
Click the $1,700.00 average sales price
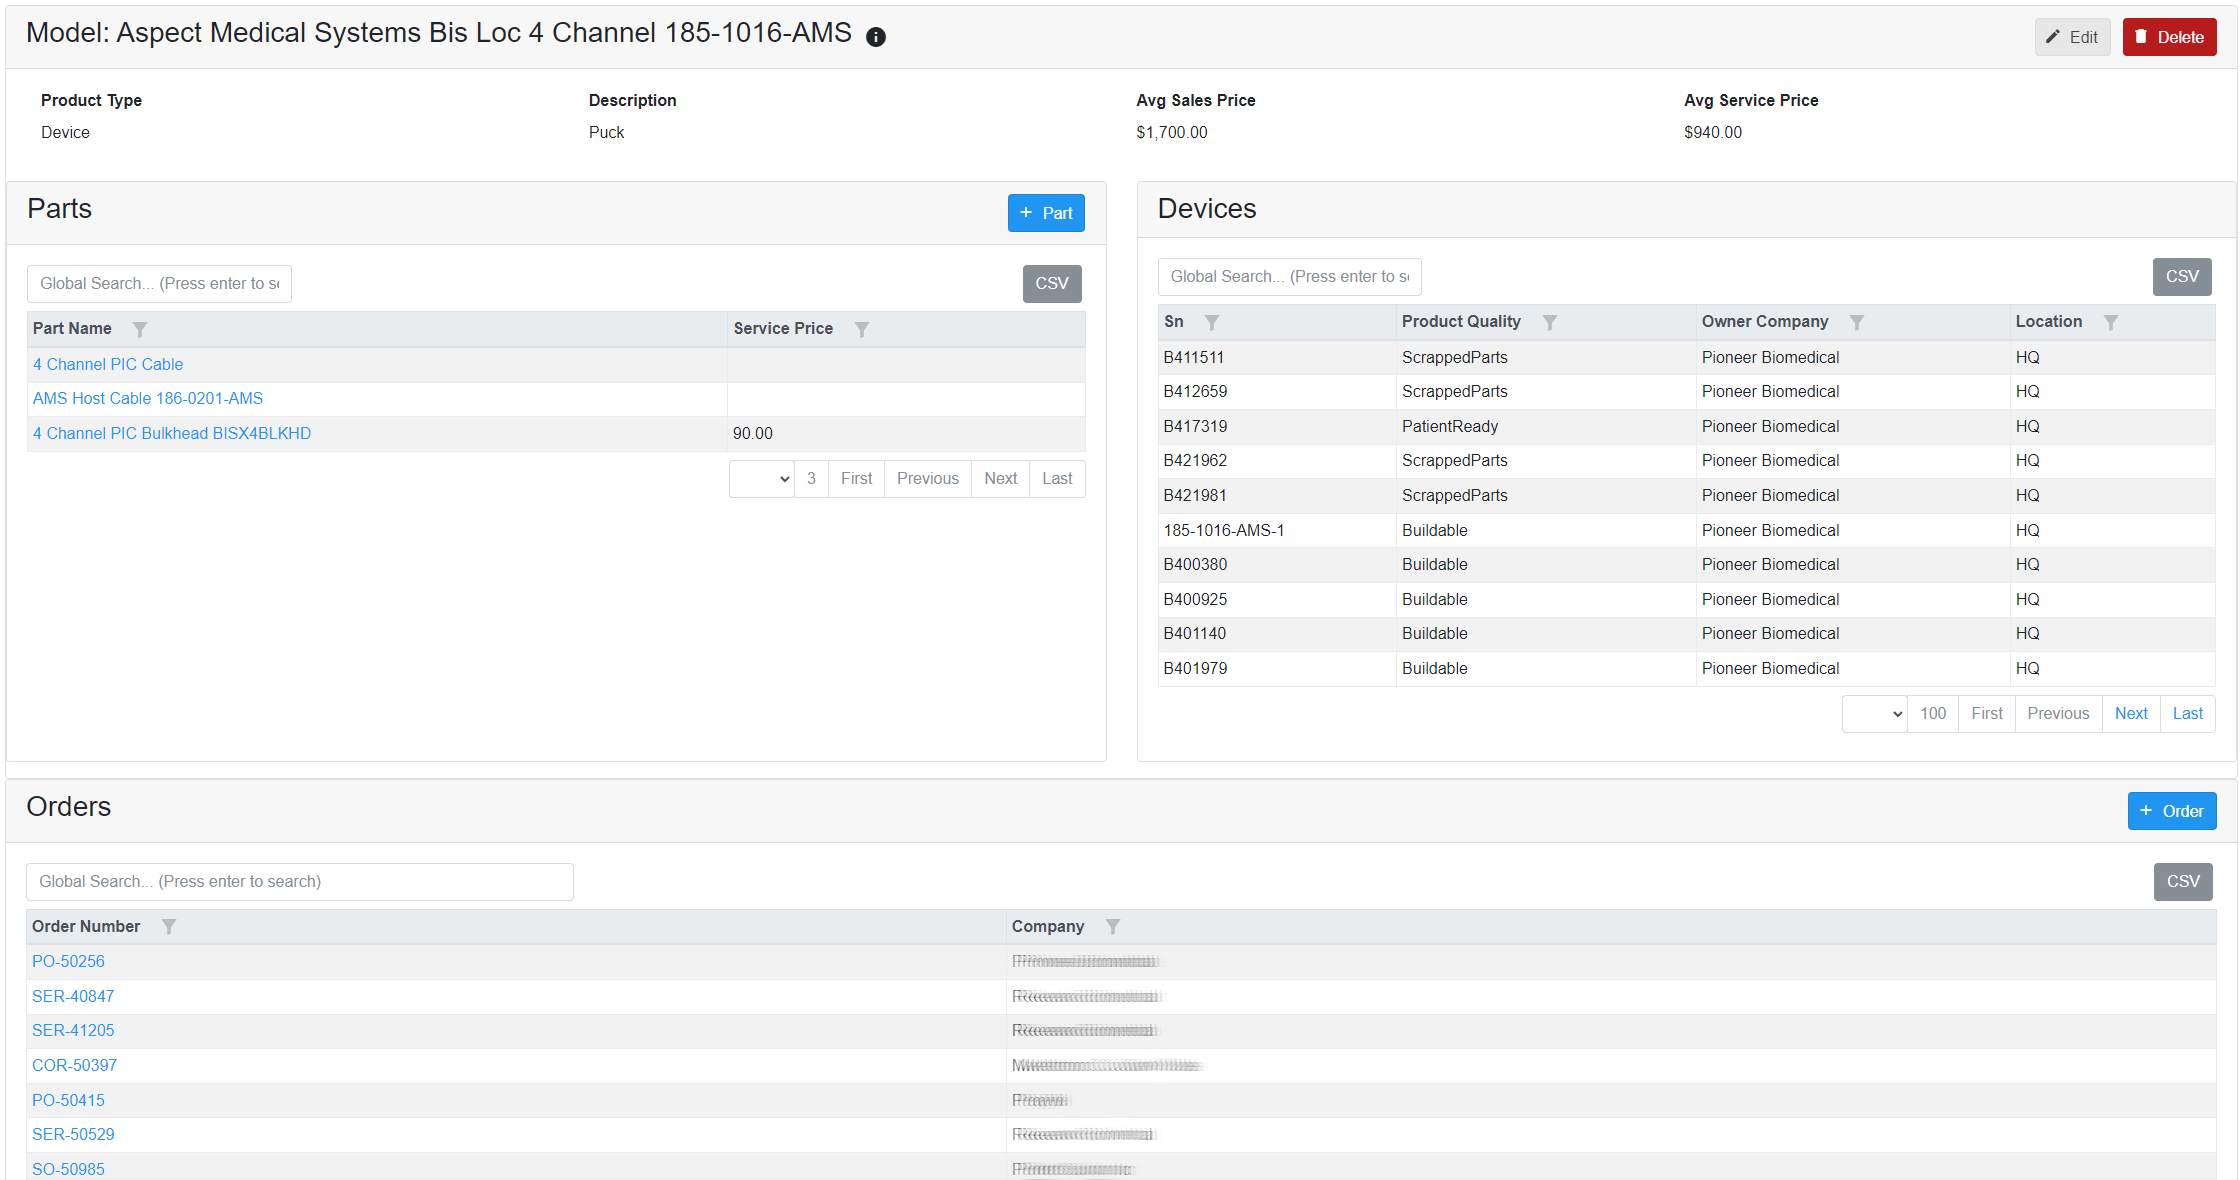tap(1172, 133)
